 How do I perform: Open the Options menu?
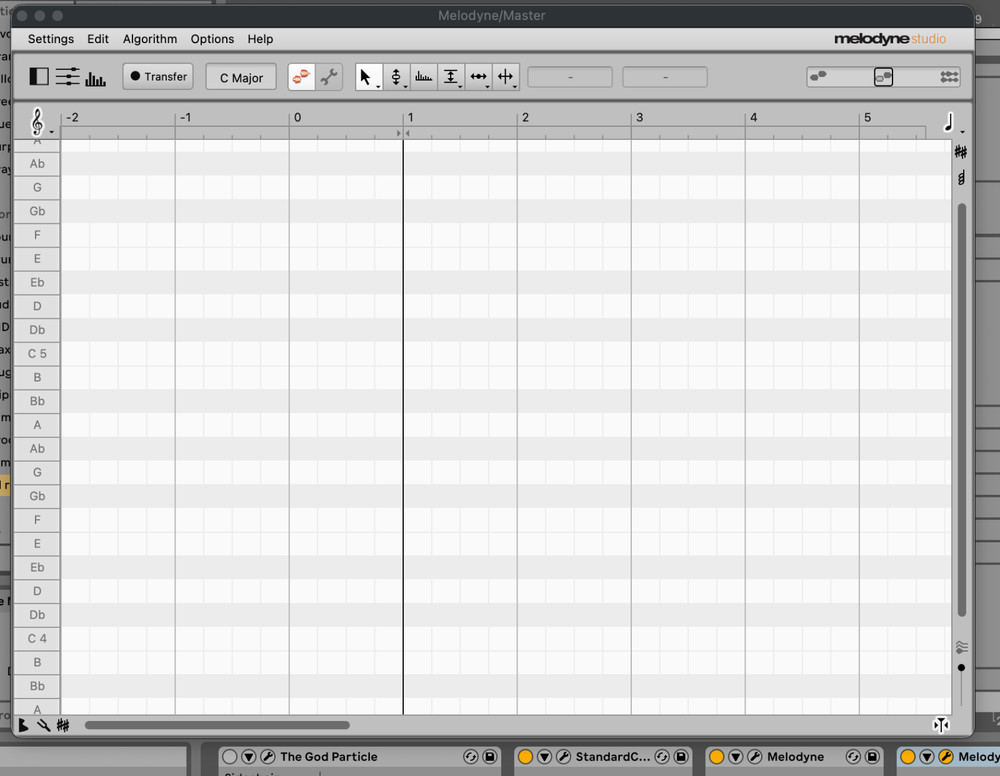pos(212,39)
